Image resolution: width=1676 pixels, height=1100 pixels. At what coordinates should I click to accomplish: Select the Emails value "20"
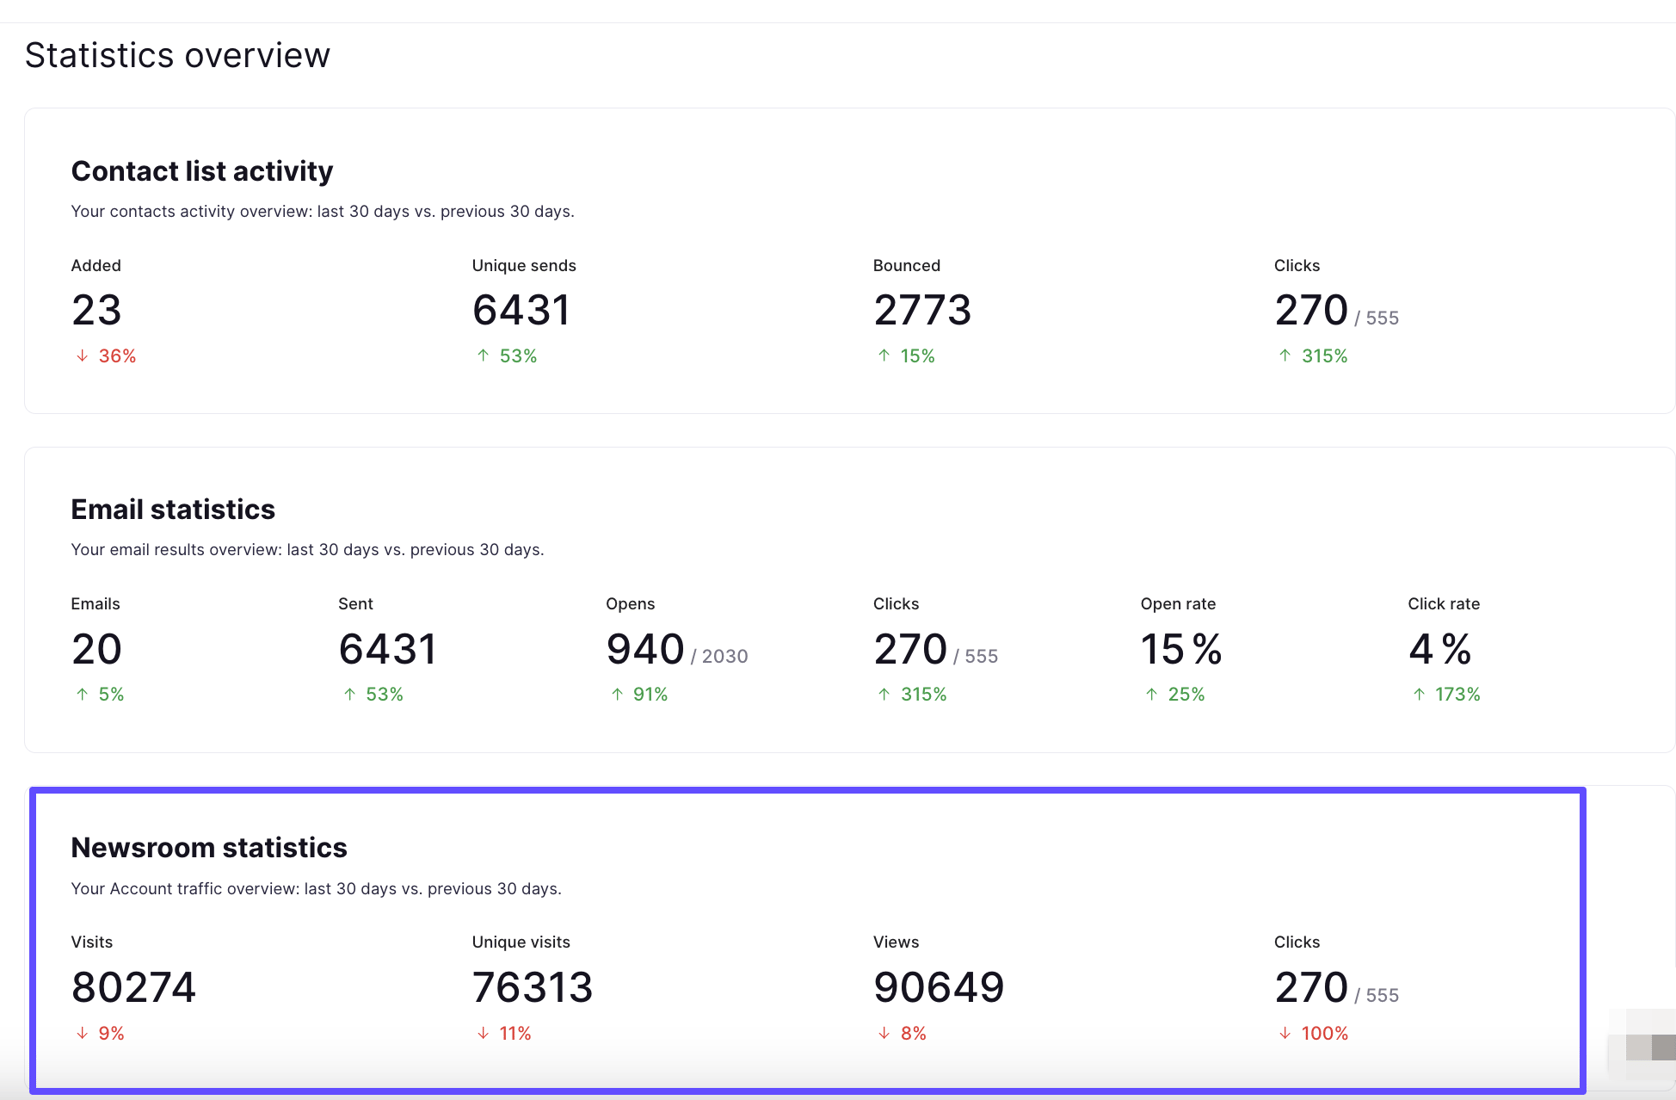(96, 649)
